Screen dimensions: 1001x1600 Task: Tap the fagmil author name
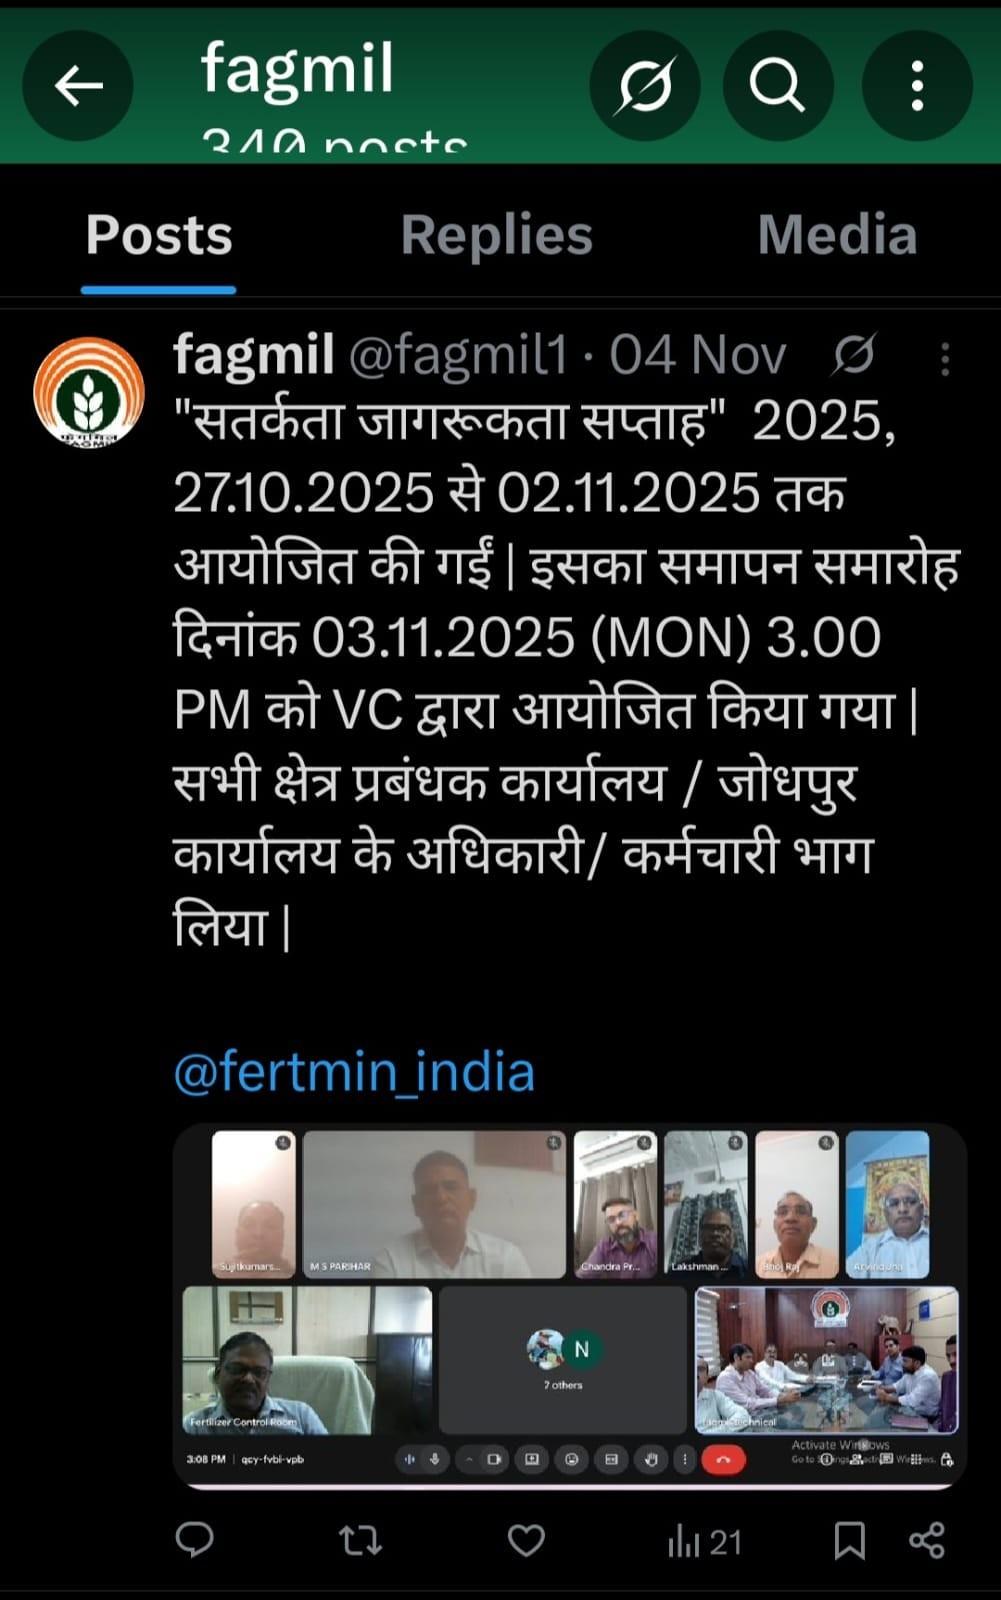(x=254, y=355)
